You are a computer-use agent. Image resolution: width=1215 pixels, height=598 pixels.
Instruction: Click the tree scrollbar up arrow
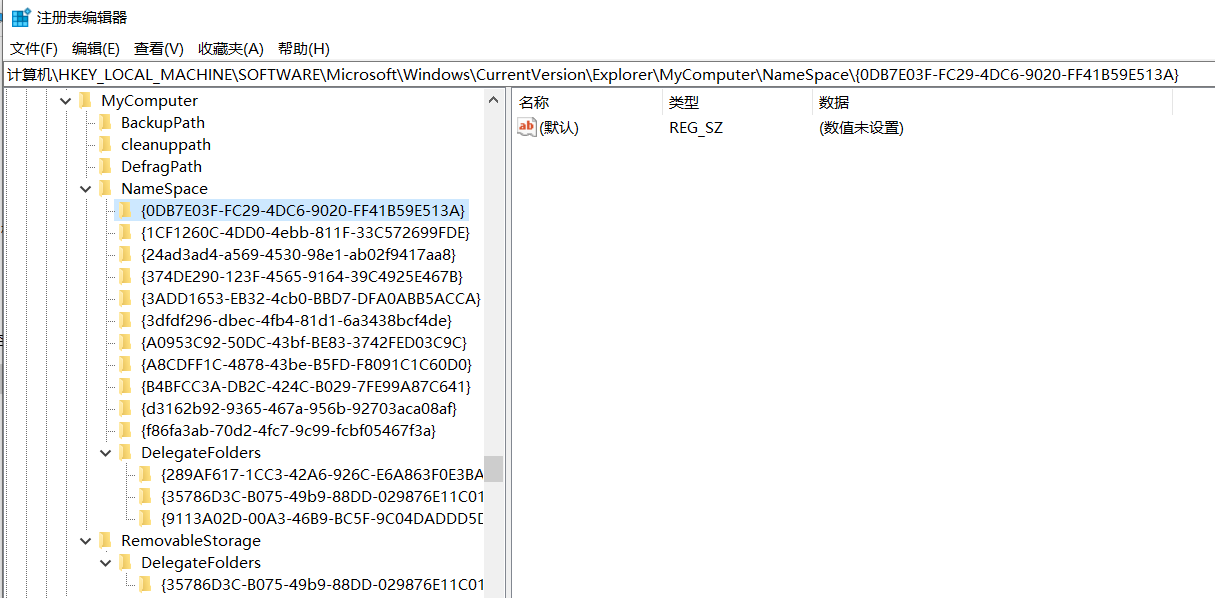click(x=494, y=100)
